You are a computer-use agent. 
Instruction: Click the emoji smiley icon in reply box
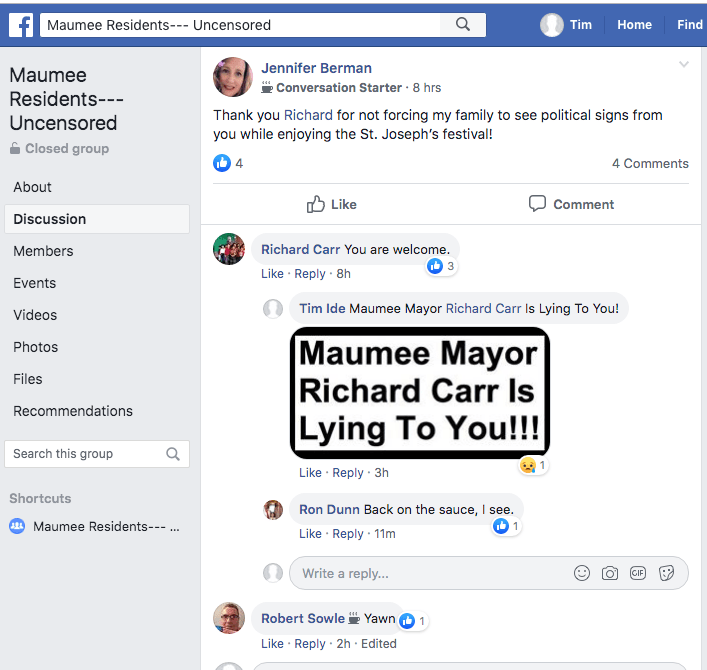(x=582, y=573)
